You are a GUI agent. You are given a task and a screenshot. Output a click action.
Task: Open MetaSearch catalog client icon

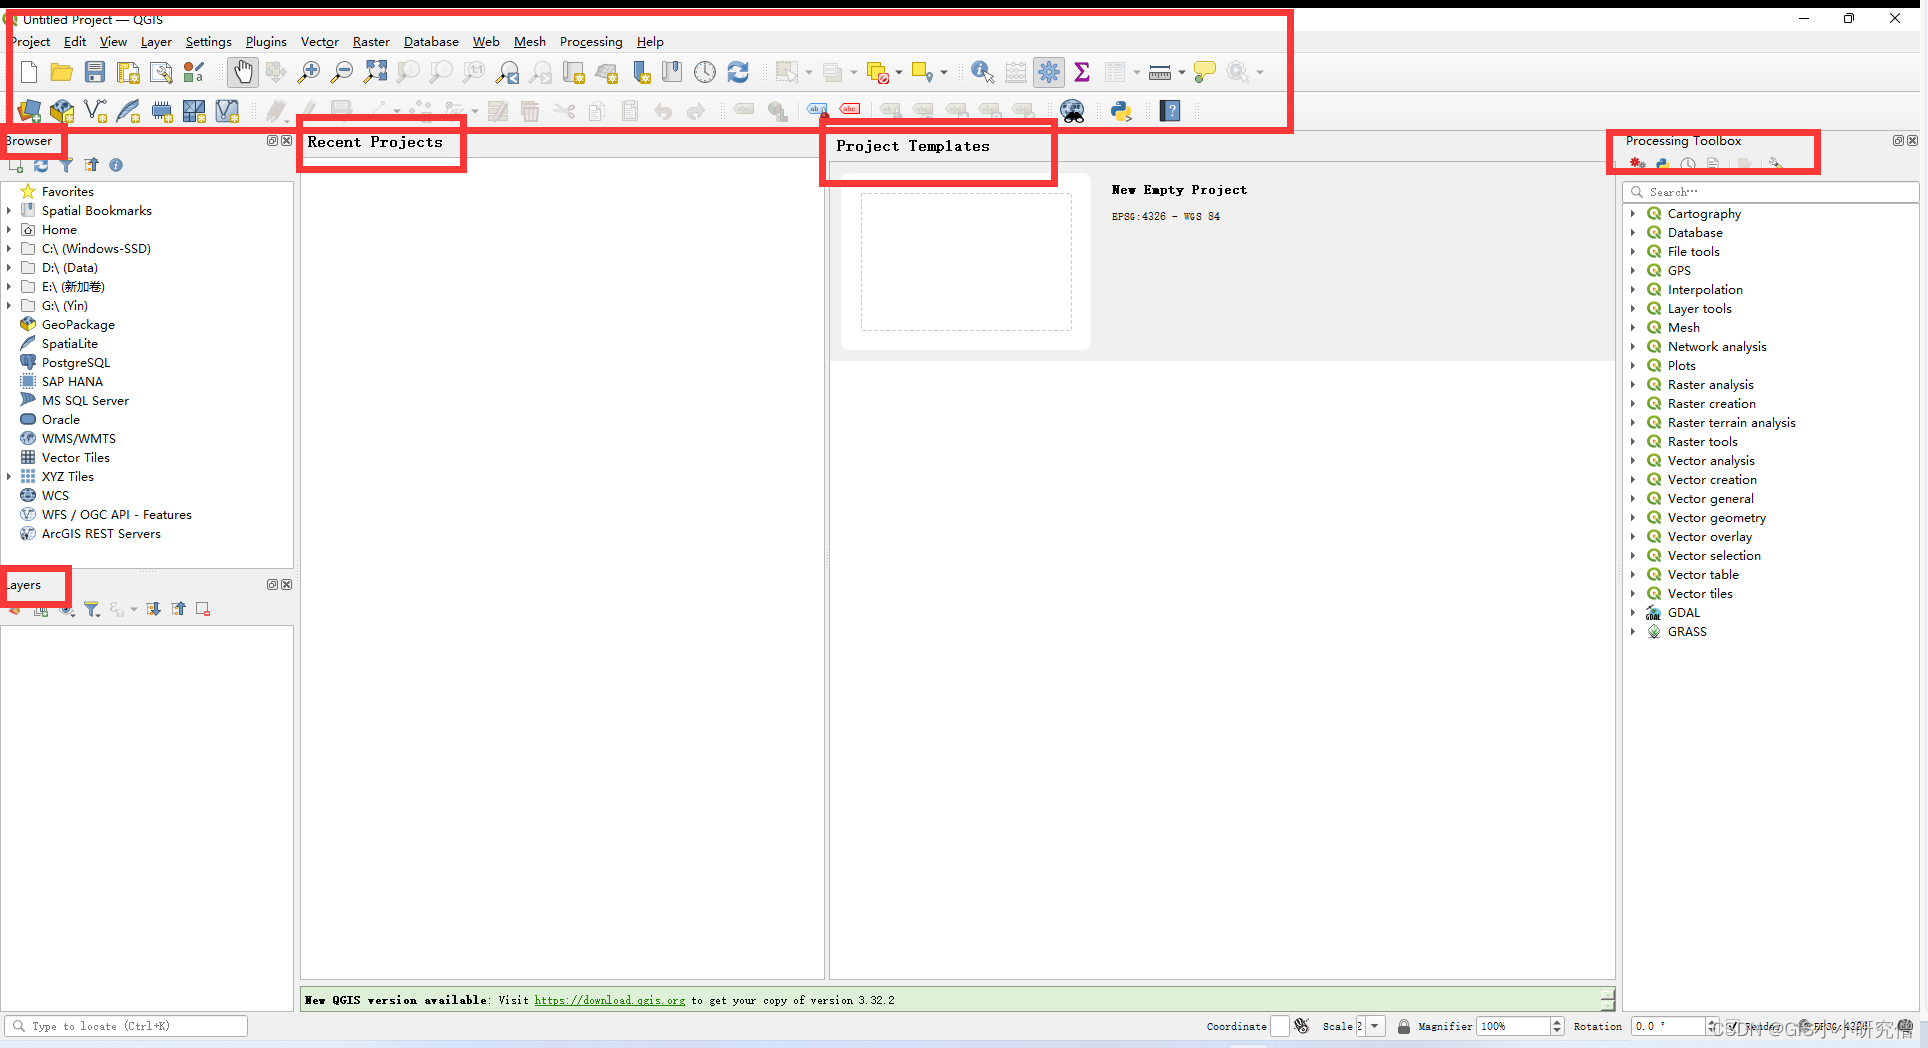click(1072, 111)
